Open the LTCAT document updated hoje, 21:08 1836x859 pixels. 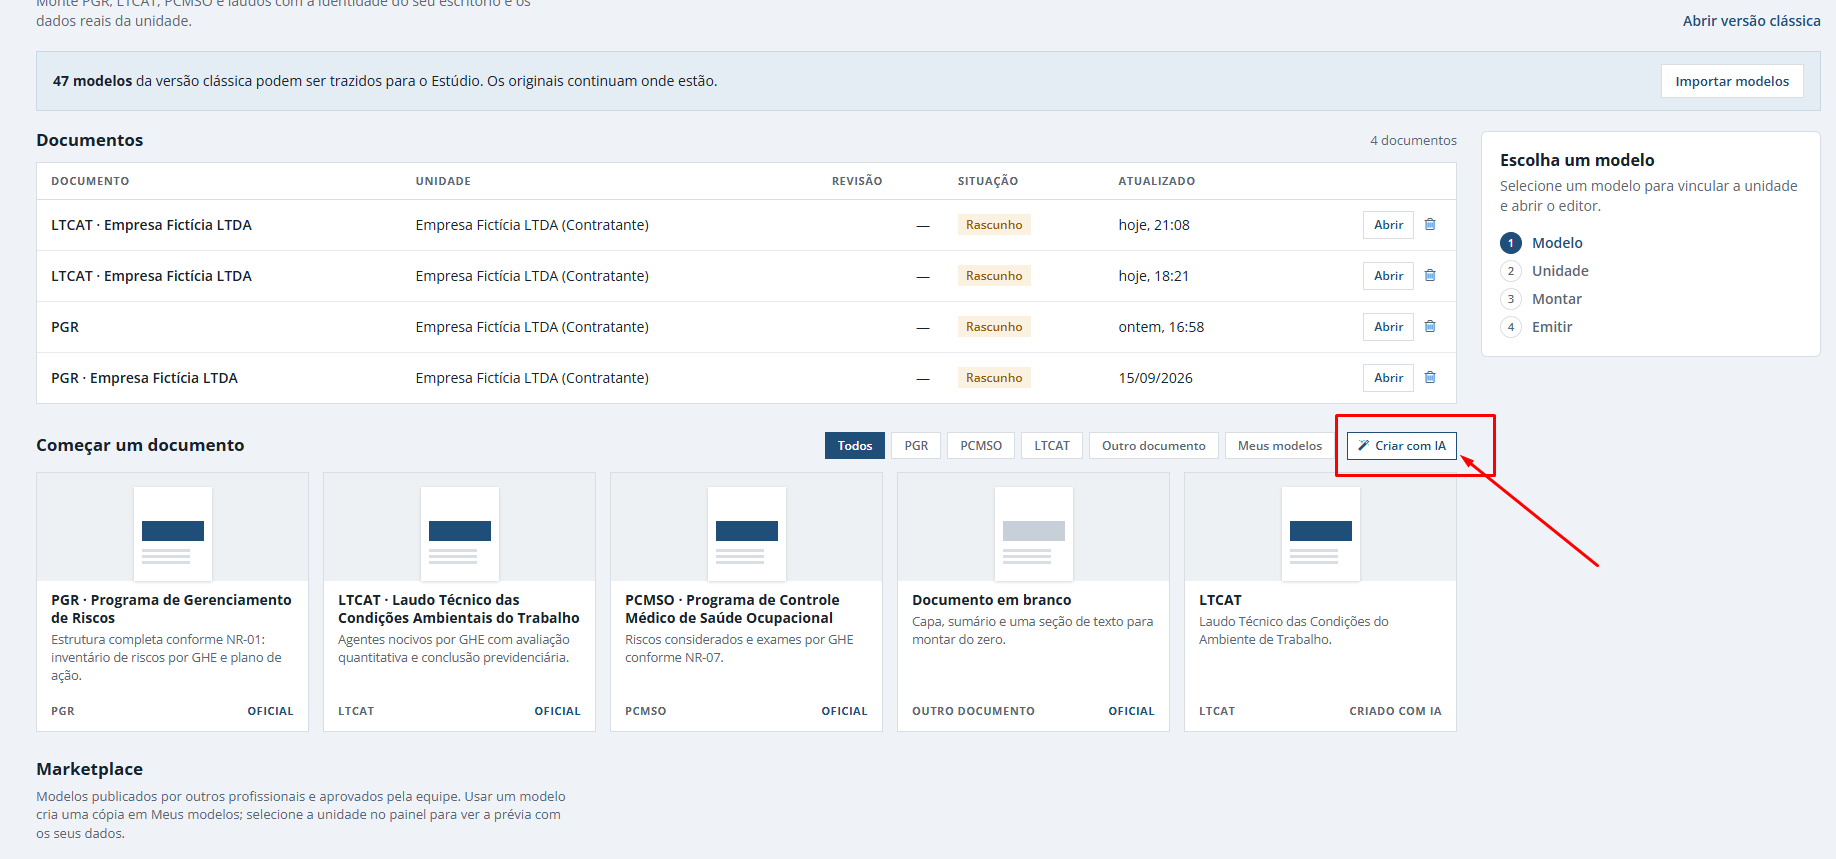pyautogui.click(x=1388, y=225)
